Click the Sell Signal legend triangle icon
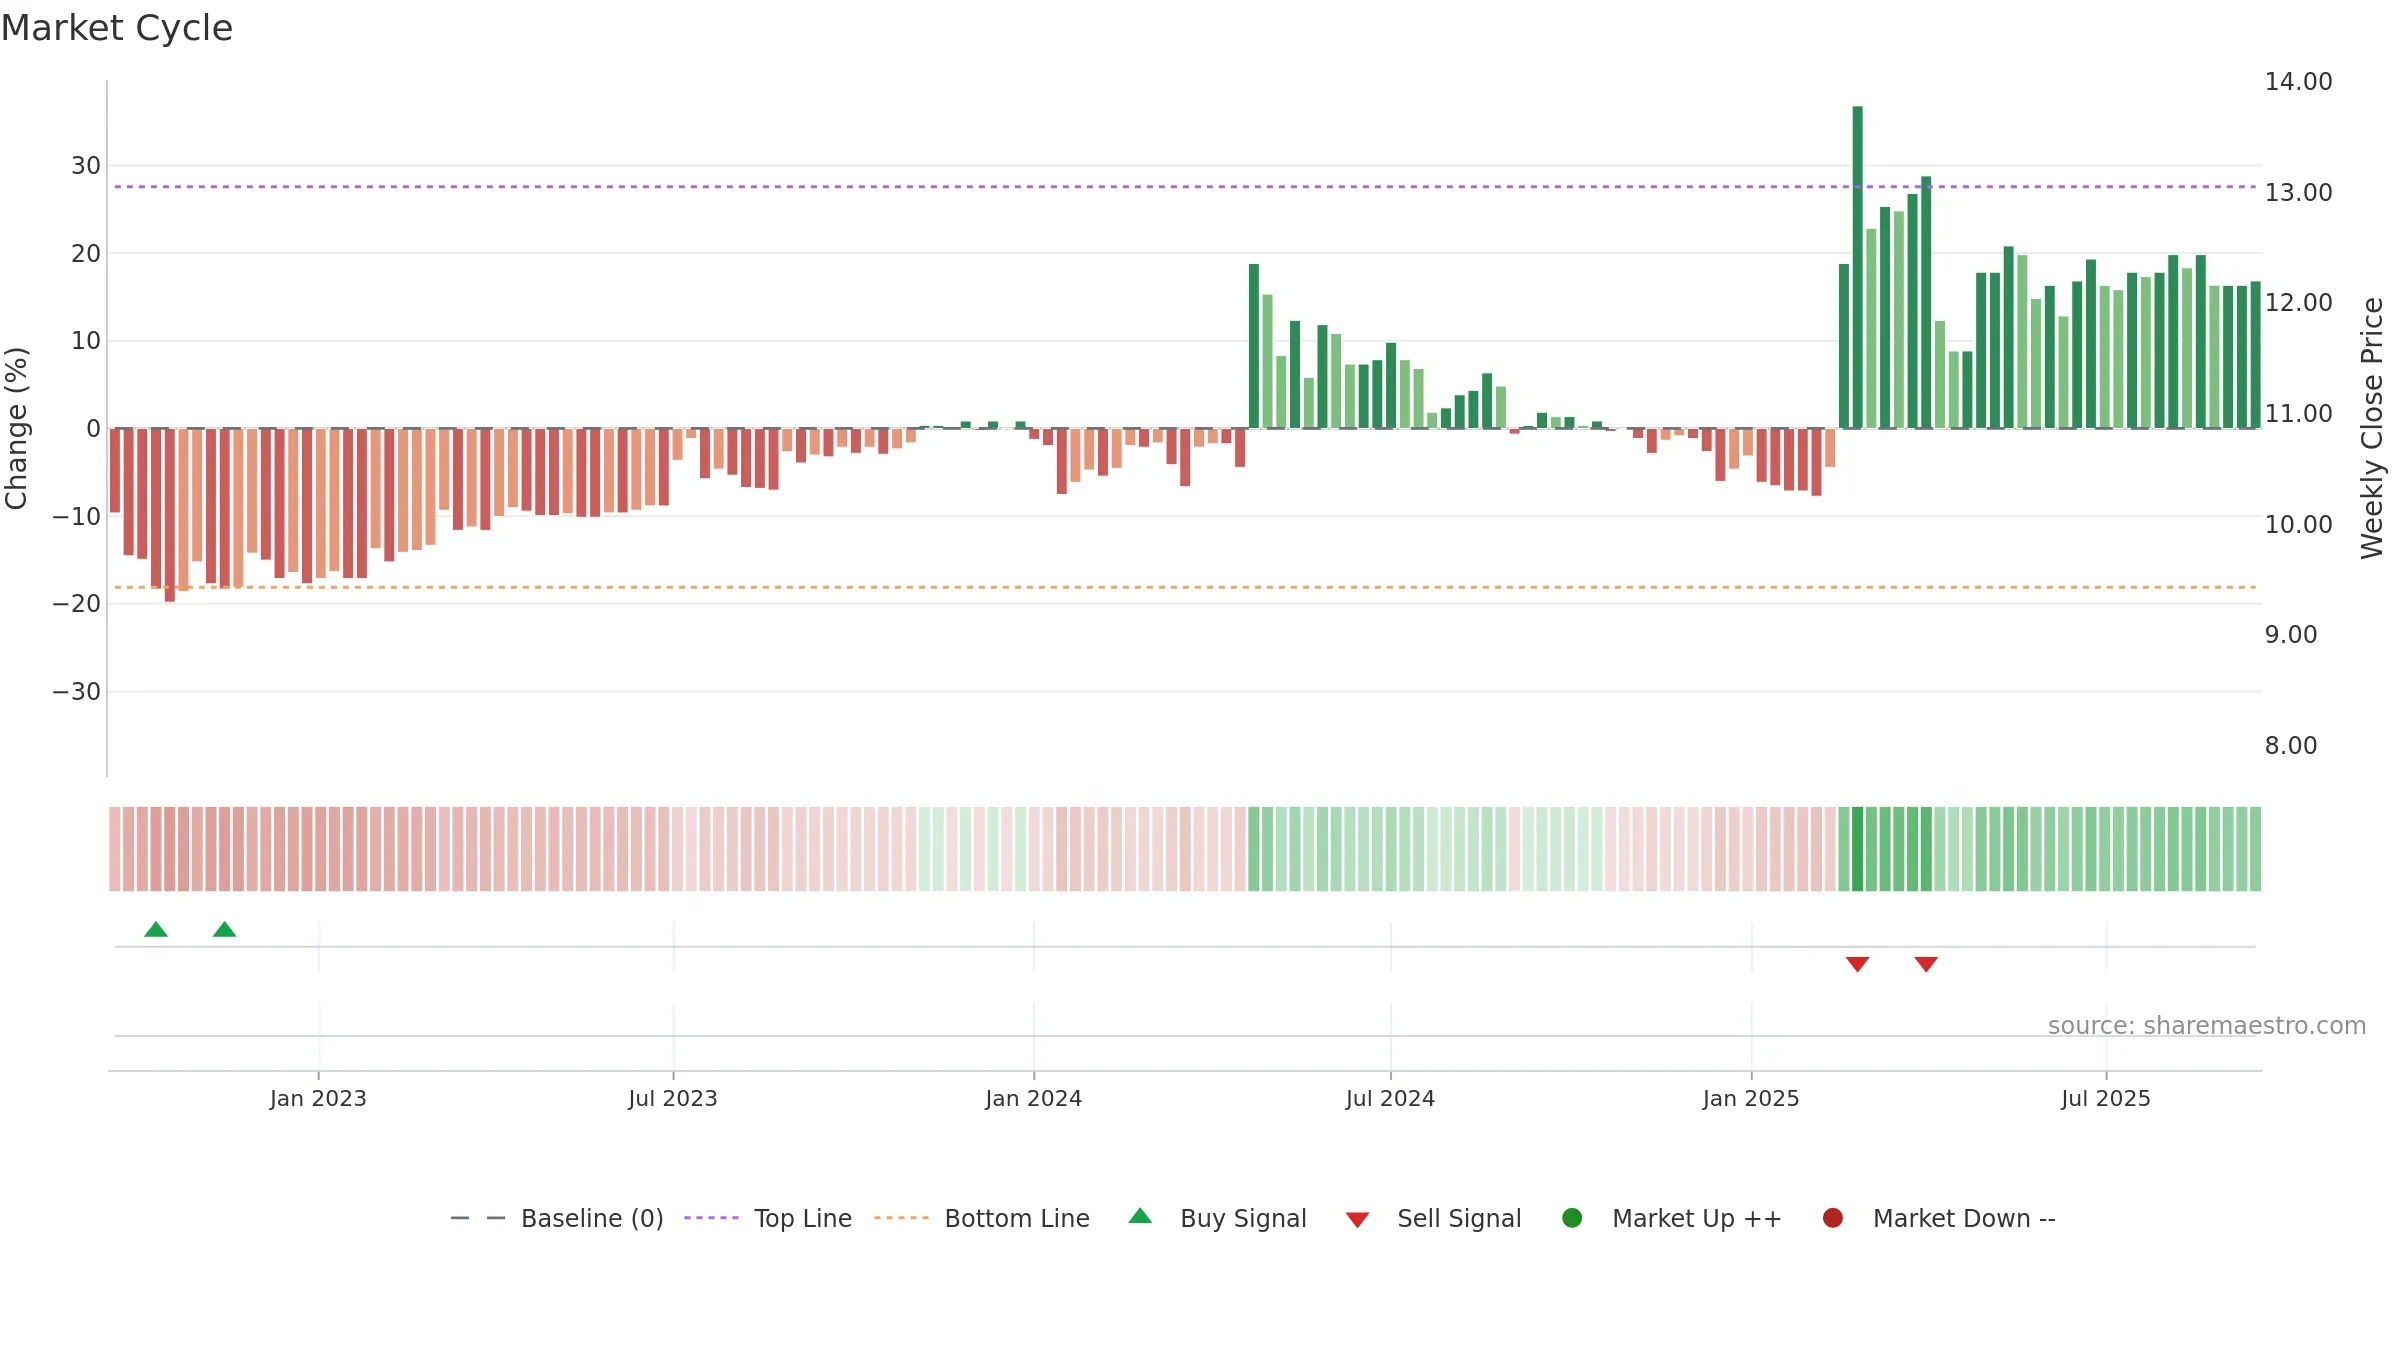Screen dimensions: 2400x1350 tap(1357, 1220)
